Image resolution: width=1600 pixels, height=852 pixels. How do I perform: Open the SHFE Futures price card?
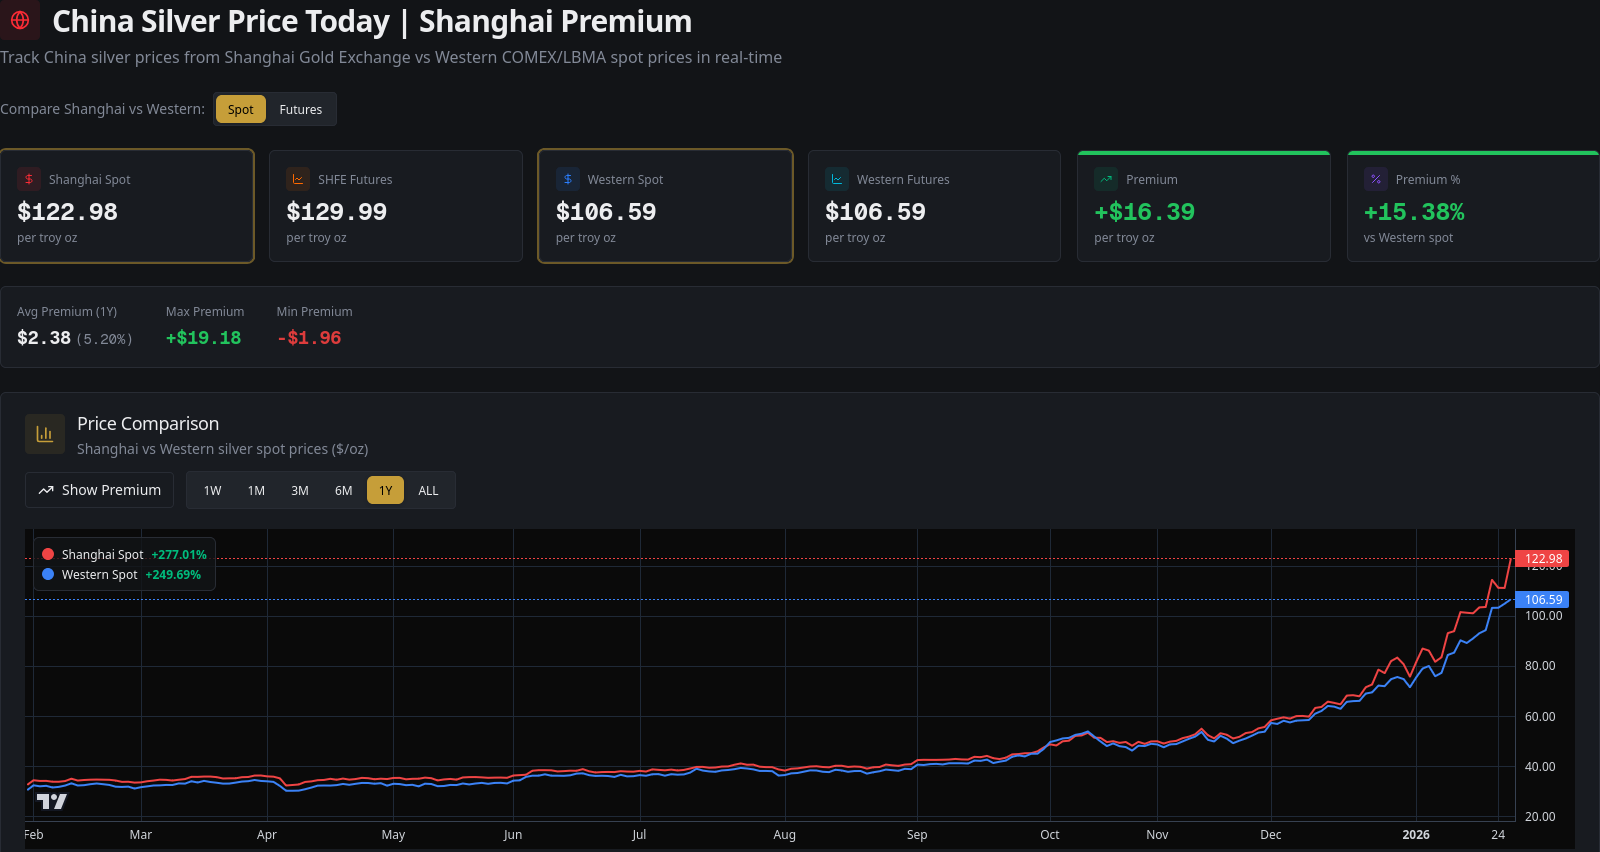396,206
